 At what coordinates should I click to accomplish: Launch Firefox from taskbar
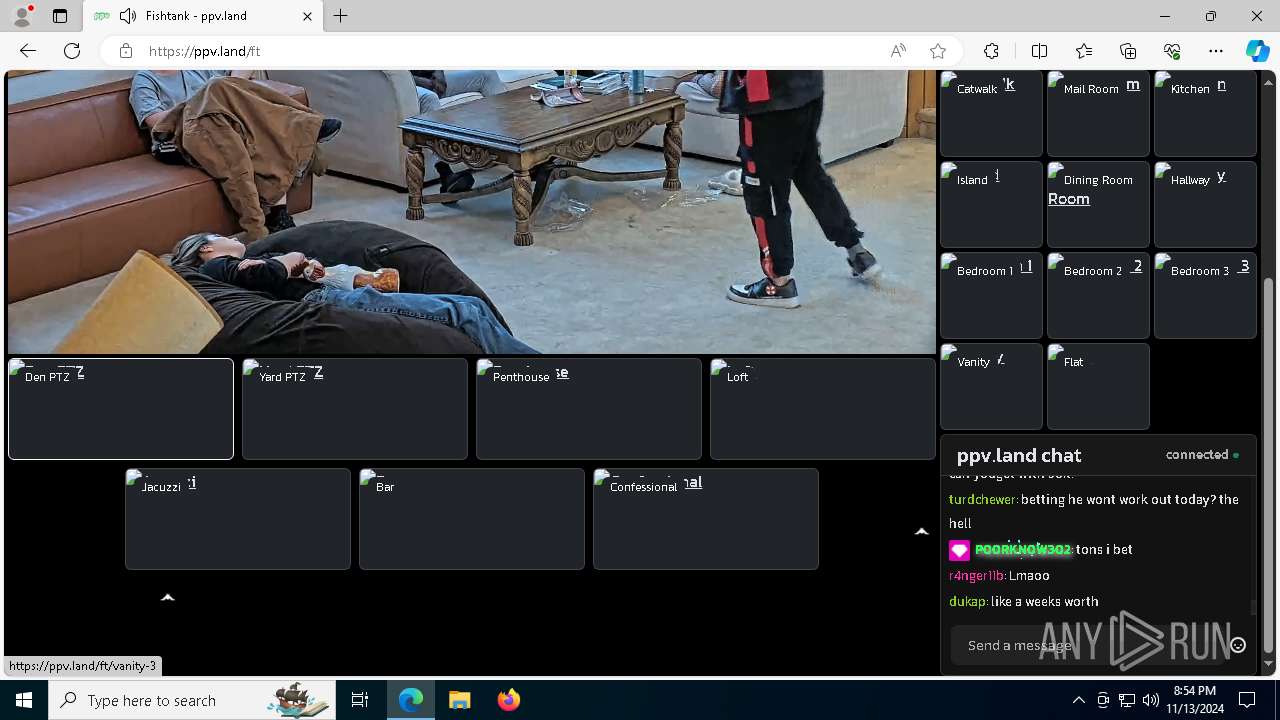coord(509,700)
